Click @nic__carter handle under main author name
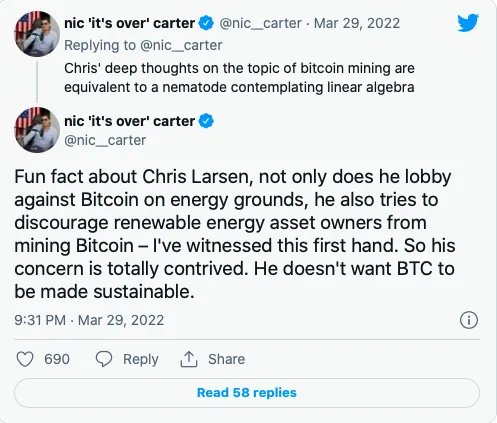 (x=105, y=140)
